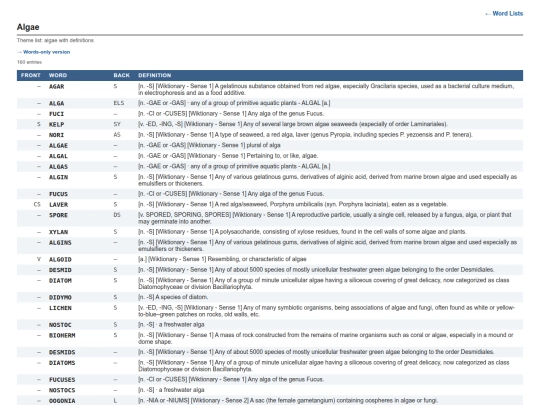The height and width of the screenshot is (405, 540).
Task: Select the word BIOHERM
Action: point(62,335)
